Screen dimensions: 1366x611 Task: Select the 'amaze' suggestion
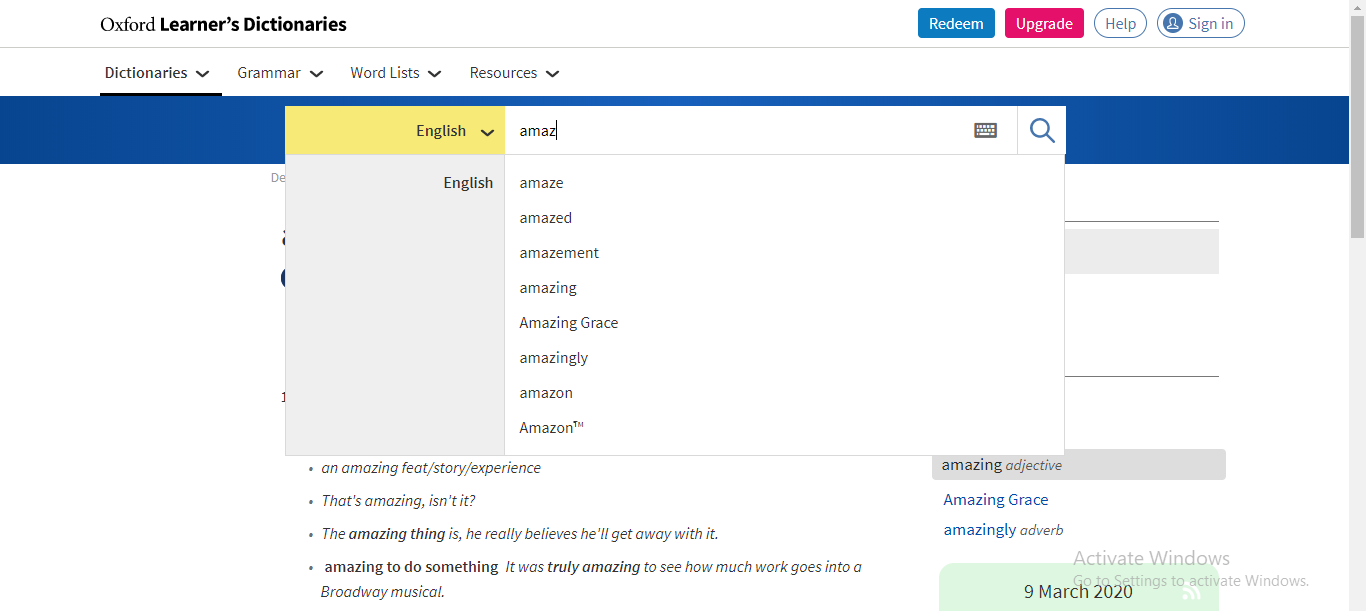(541, 183)
